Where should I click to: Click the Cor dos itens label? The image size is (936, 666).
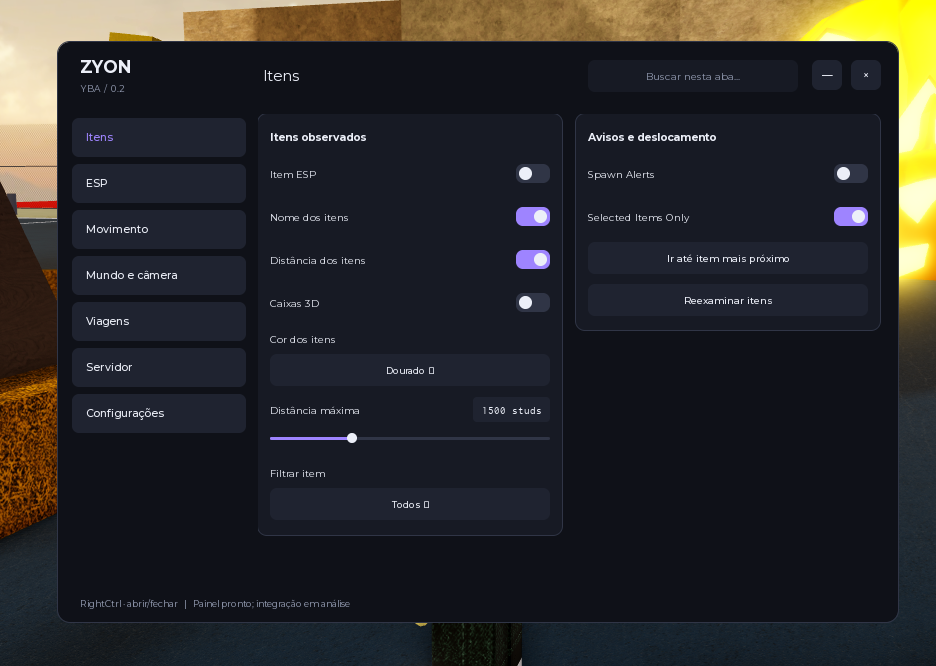(303, 340)
